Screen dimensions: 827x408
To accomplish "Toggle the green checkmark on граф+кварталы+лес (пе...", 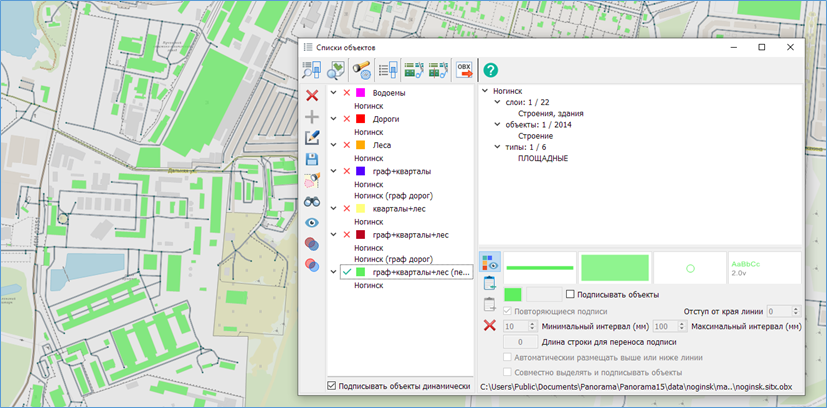I will pos(347,271).
